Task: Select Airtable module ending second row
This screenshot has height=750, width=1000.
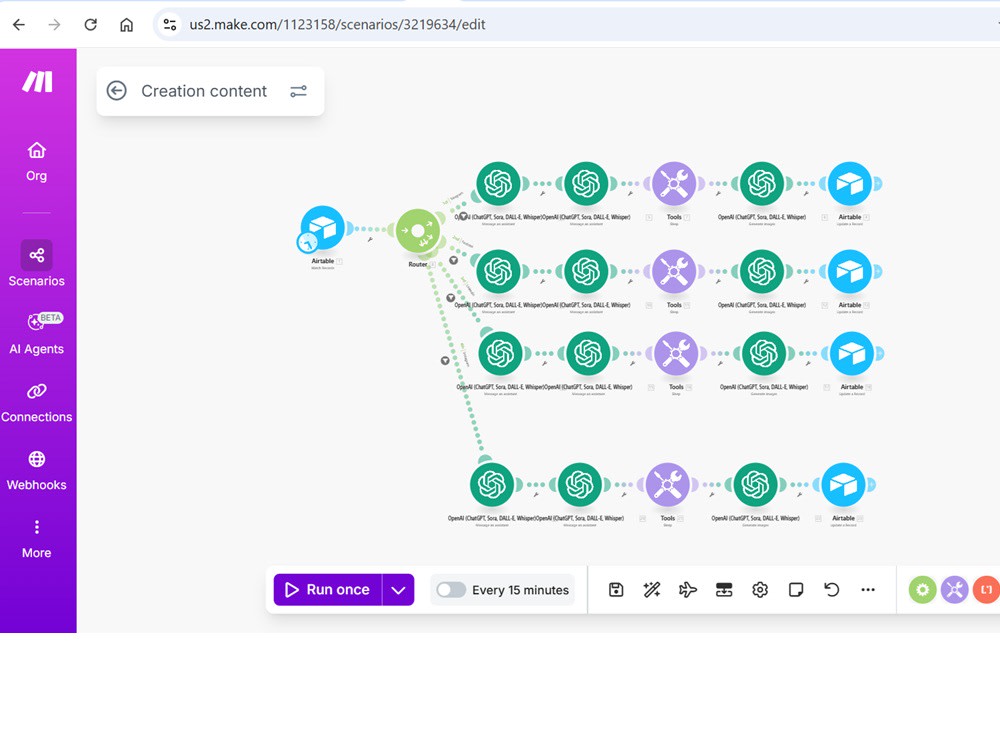Action: [849, 272]
